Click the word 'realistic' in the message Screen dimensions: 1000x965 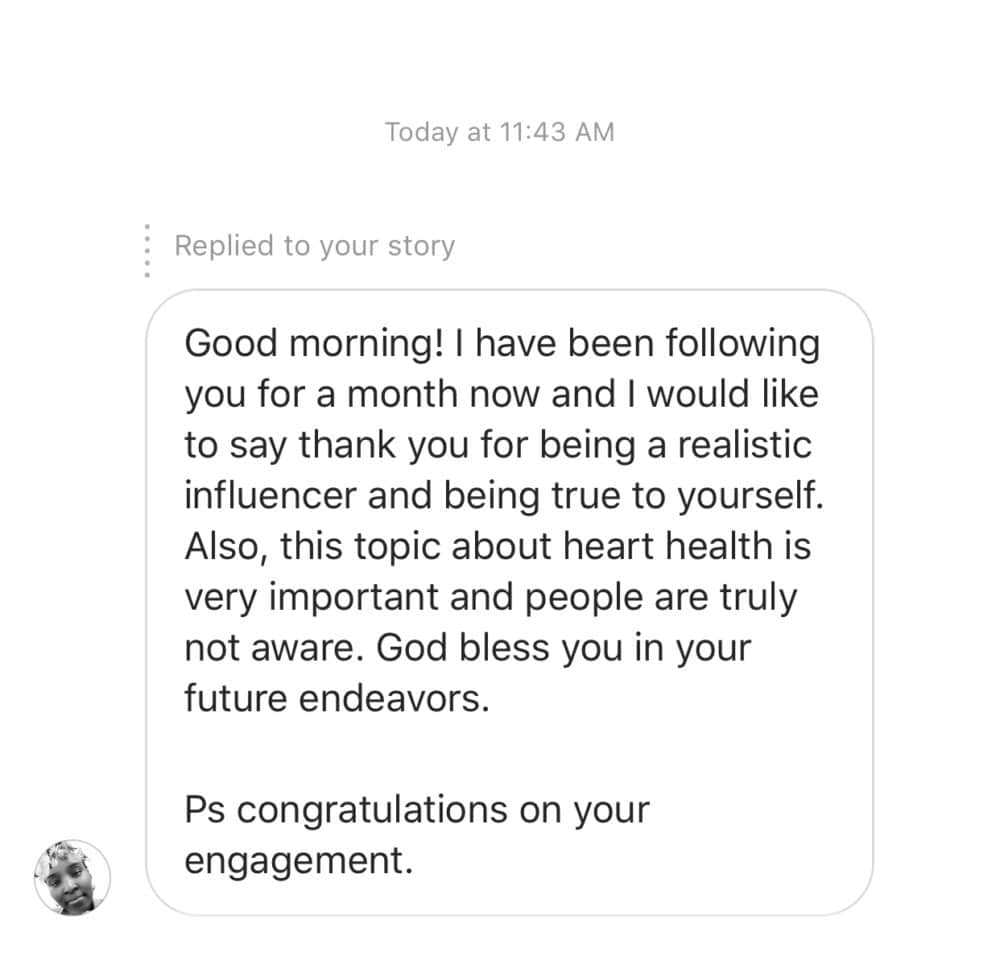click(745, 445)
